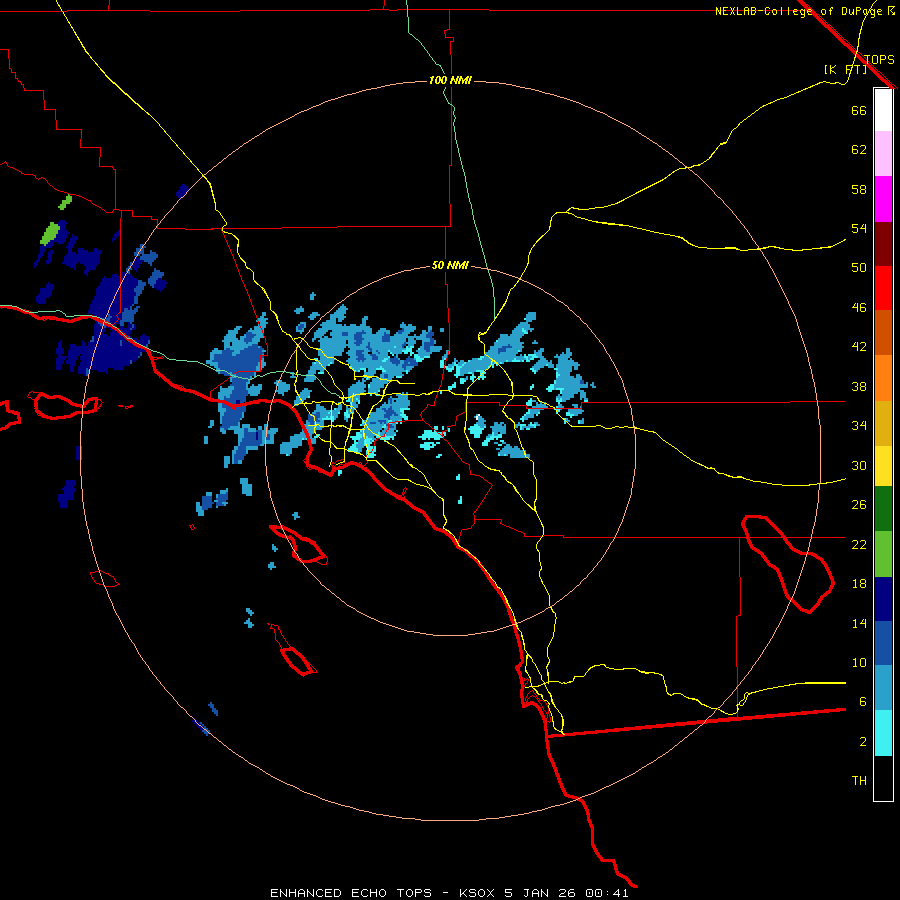Click the "22" scale value
The image size is (900, 900).
(859, 544)
